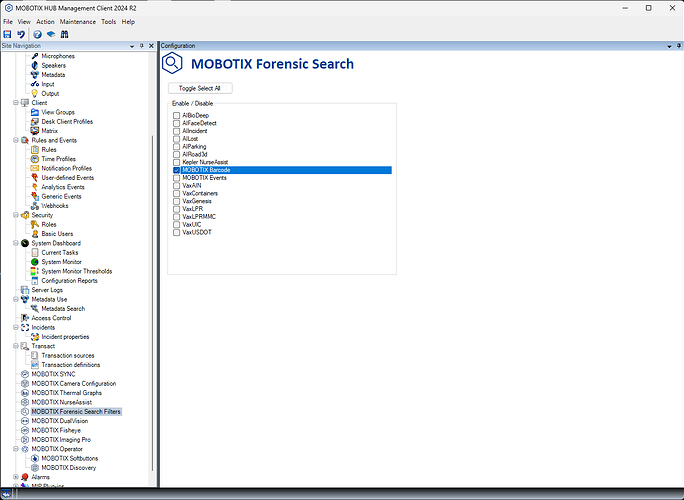Collapse the System Dashboard node
Image resolution: width=684 pixels, height=500 pixels.
pyautogui.click(x=16, y=243)
